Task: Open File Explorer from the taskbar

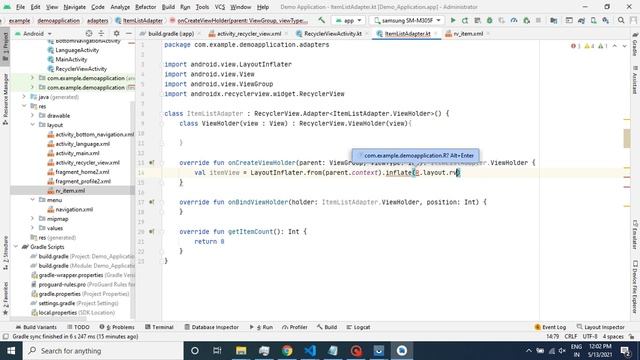Action: coord(241,351)
